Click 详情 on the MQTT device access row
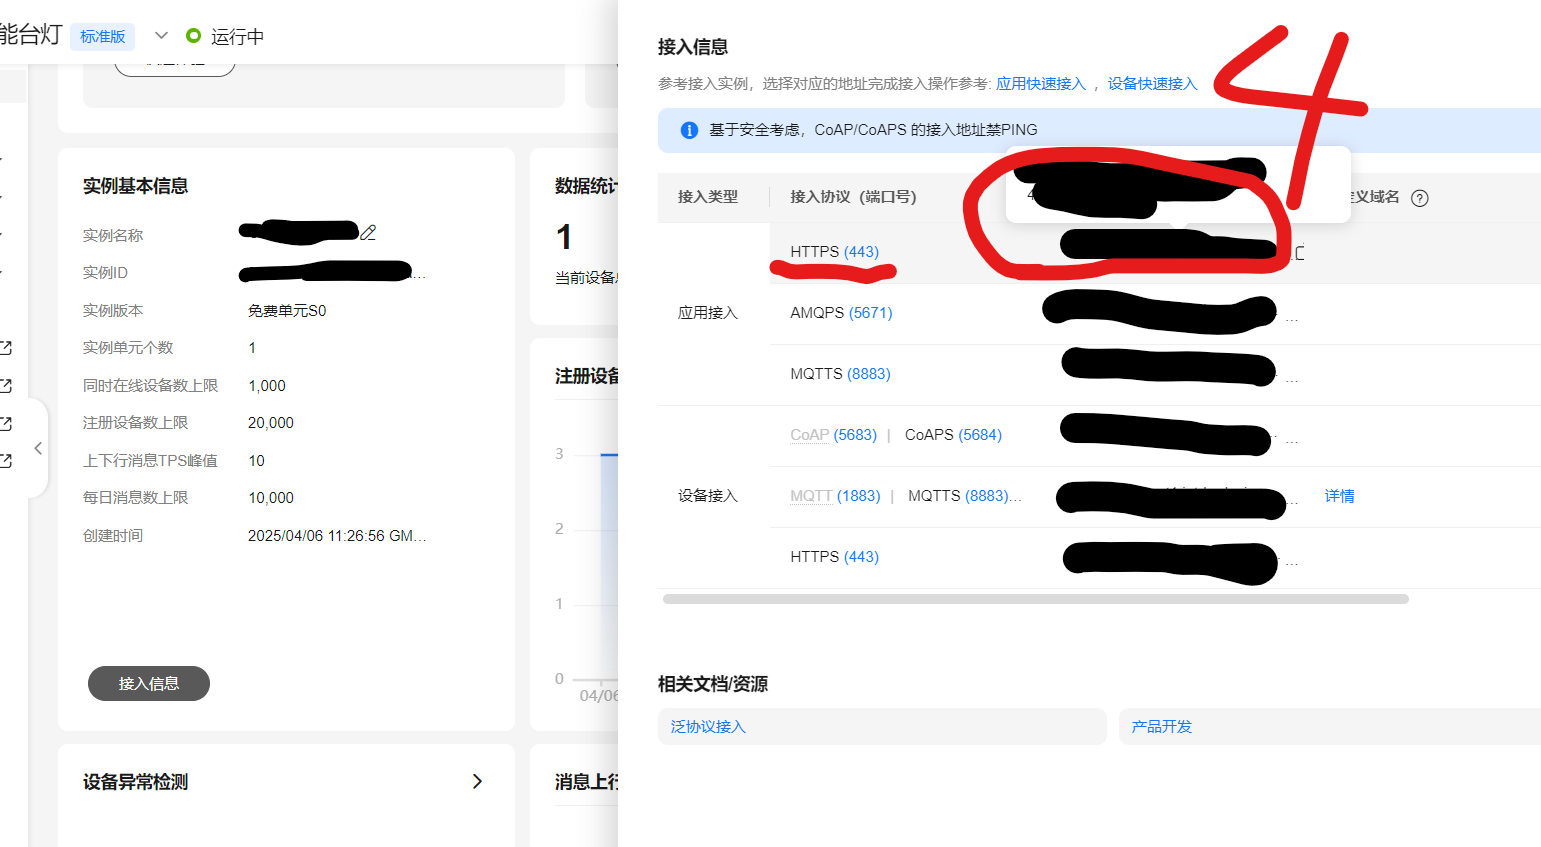The image size is (1541, 847). click(x=1339, y=495)
